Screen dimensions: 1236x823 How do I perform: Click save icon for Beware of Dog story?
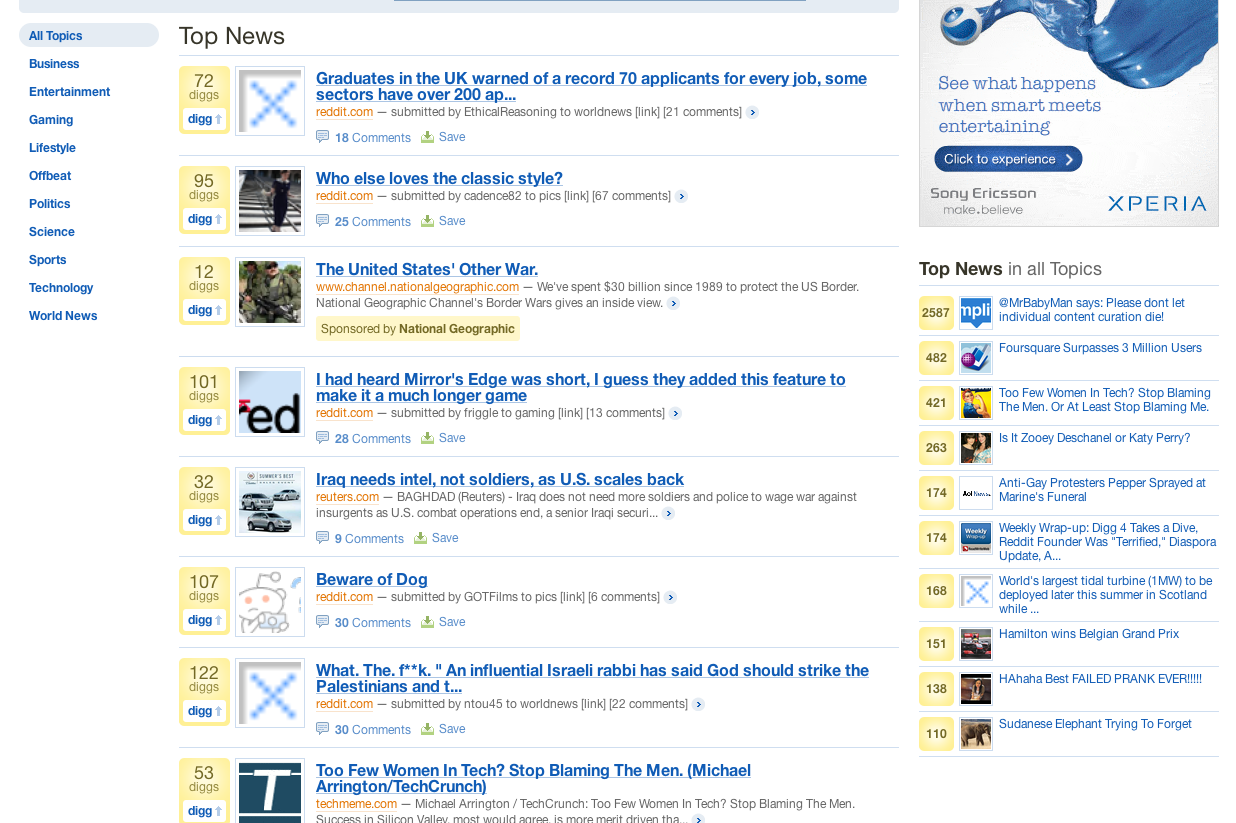pos(427,622)
